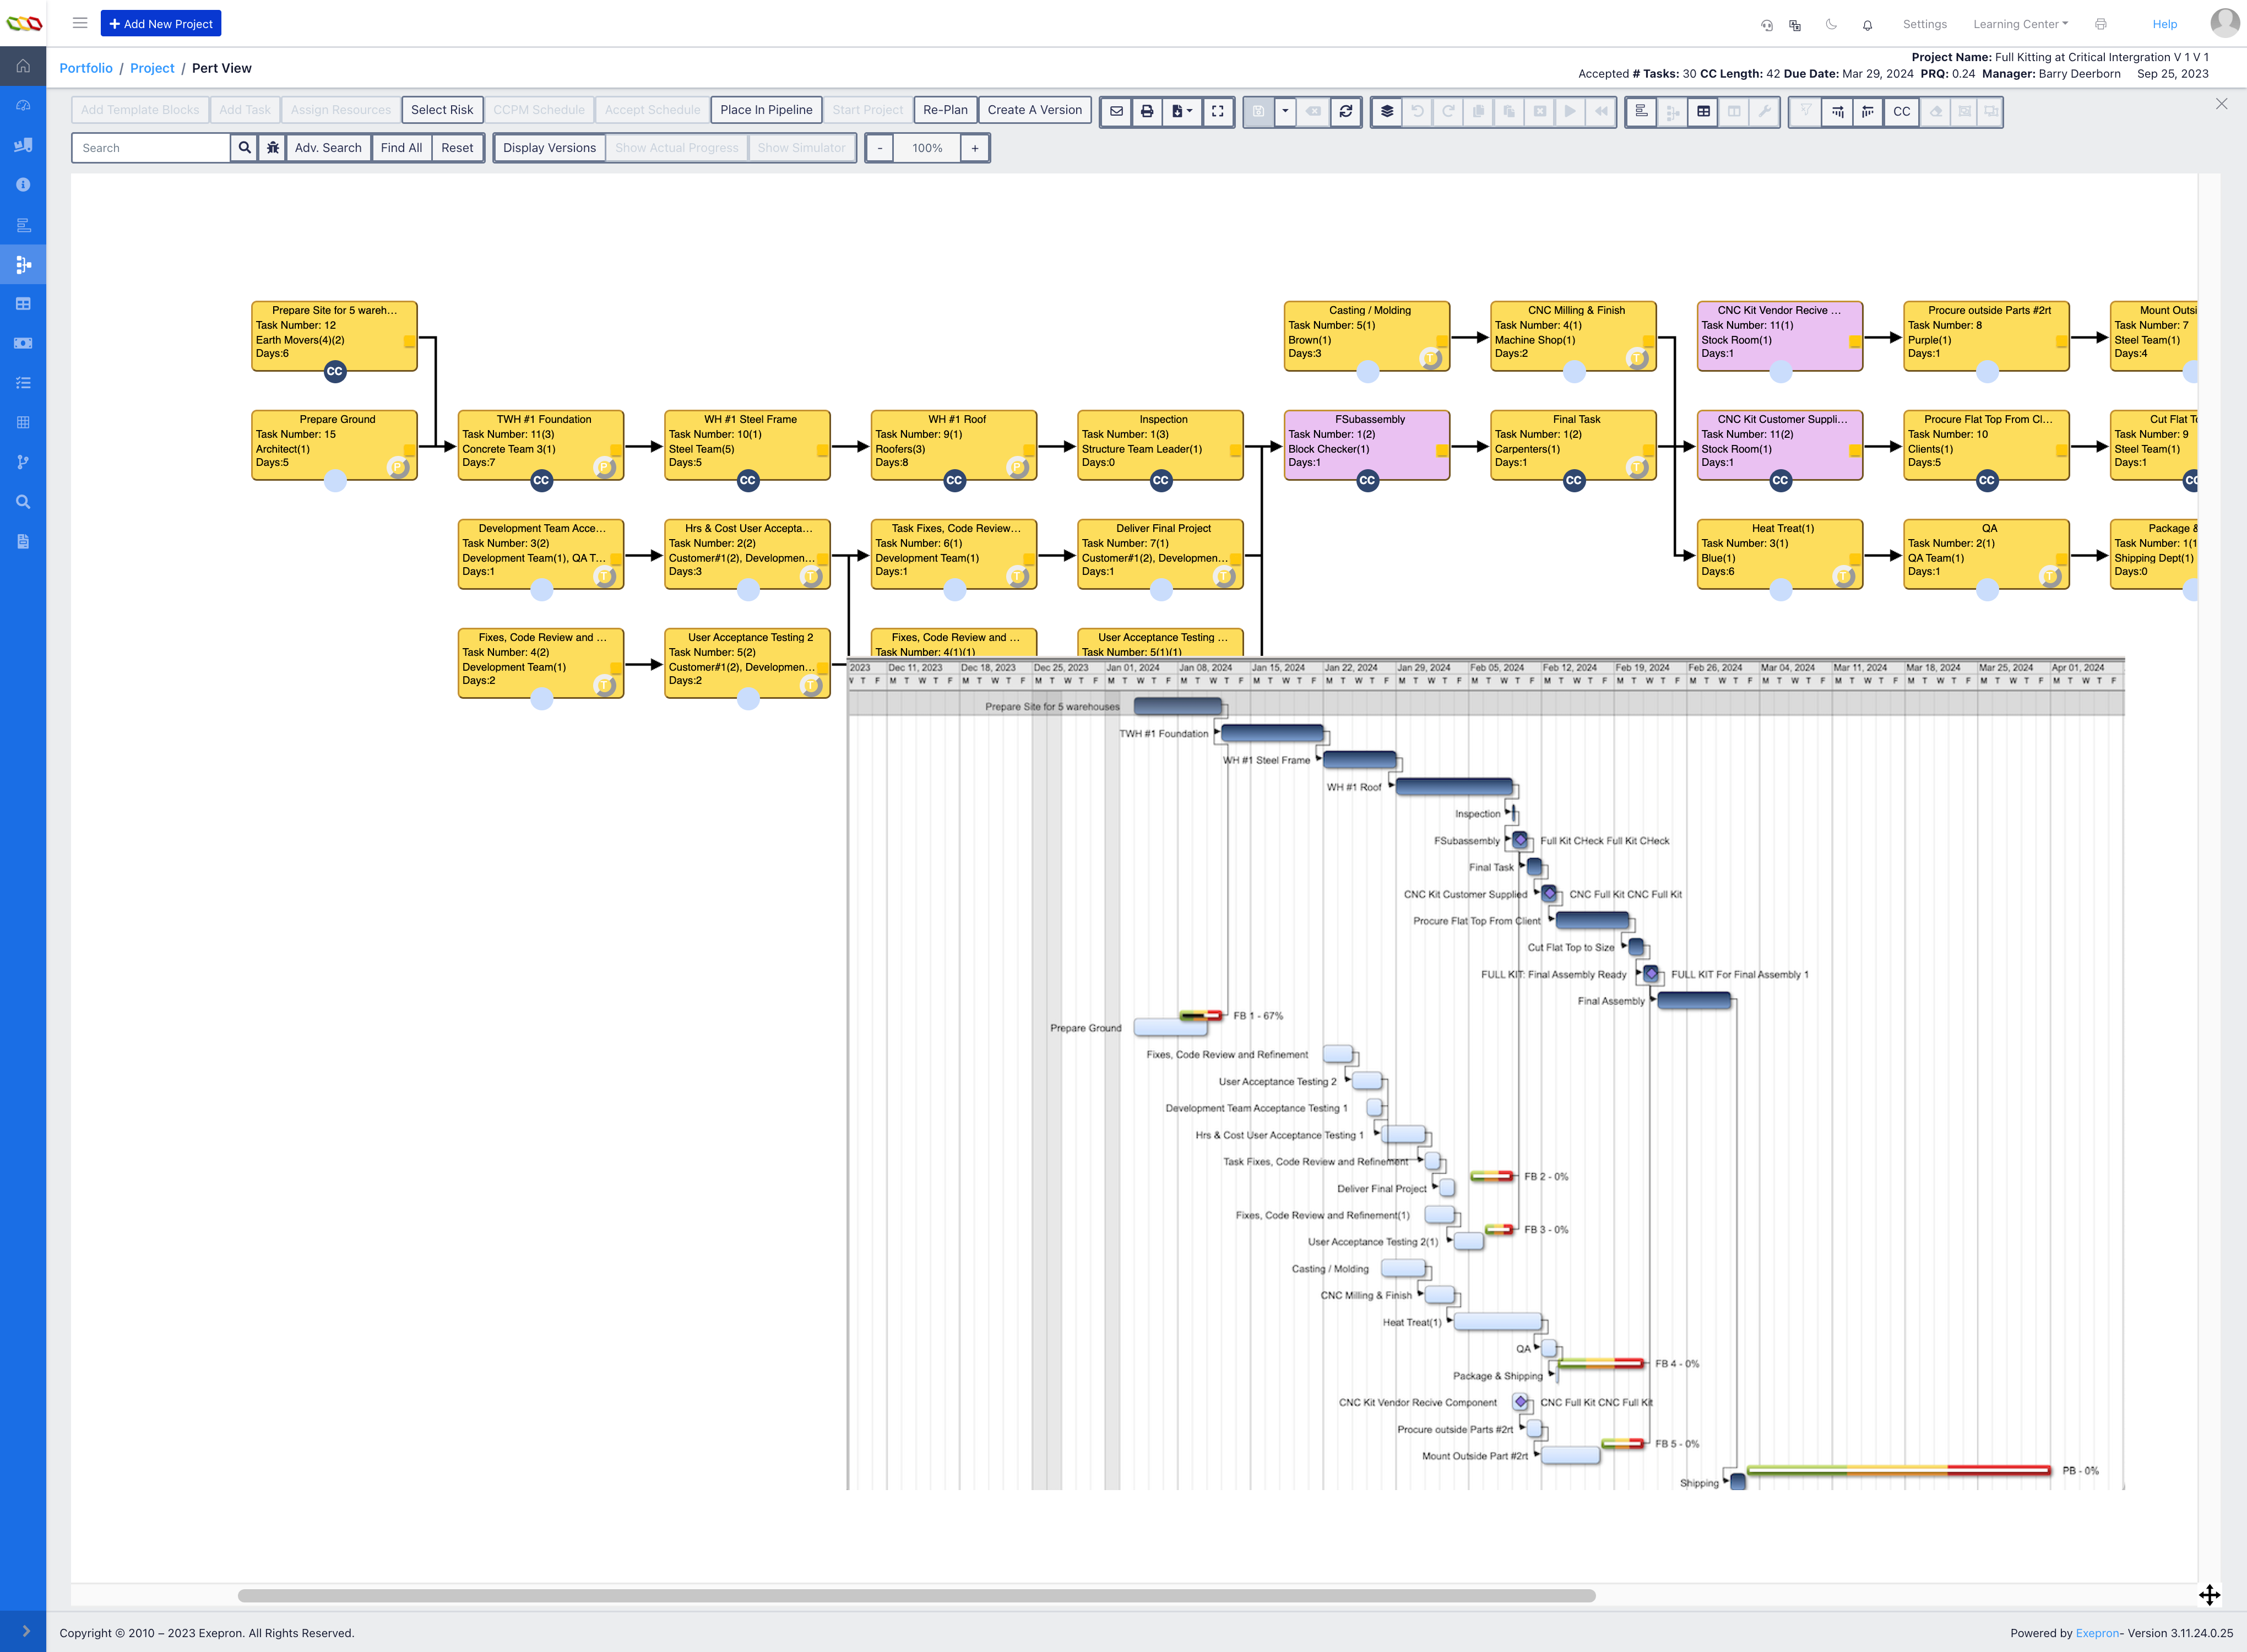Click the layers stack toolbar icon

pyautogui.click(x=1387, y=111)
